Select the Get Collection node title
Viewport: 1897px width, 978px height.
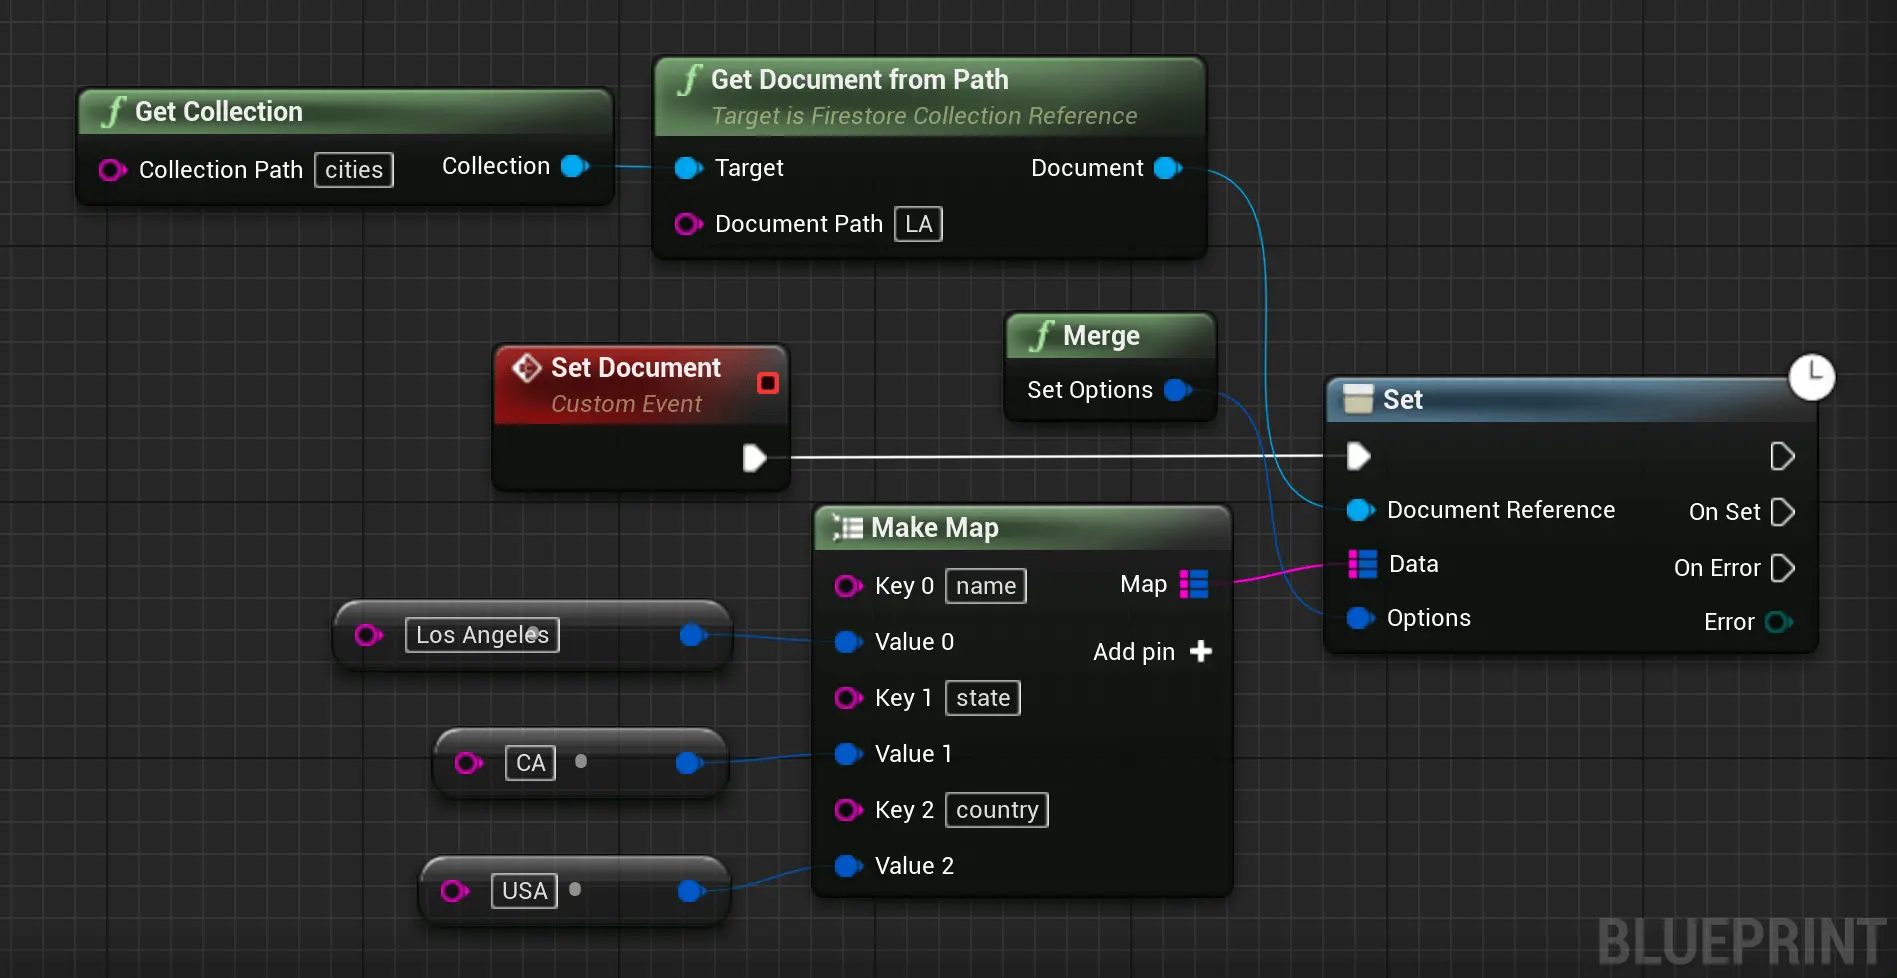218,112
